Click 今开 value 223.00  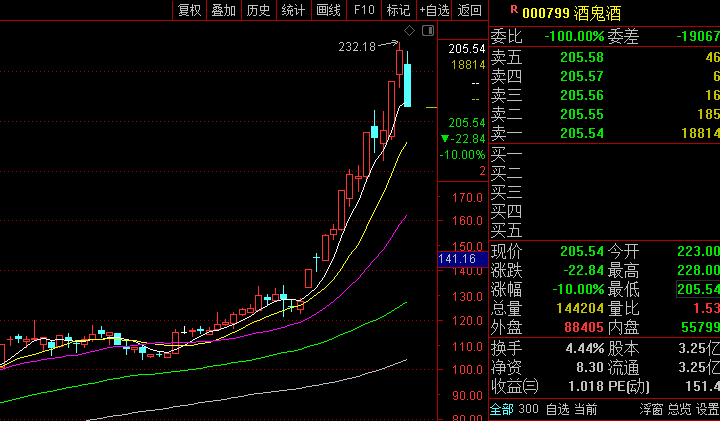(698, 252)
